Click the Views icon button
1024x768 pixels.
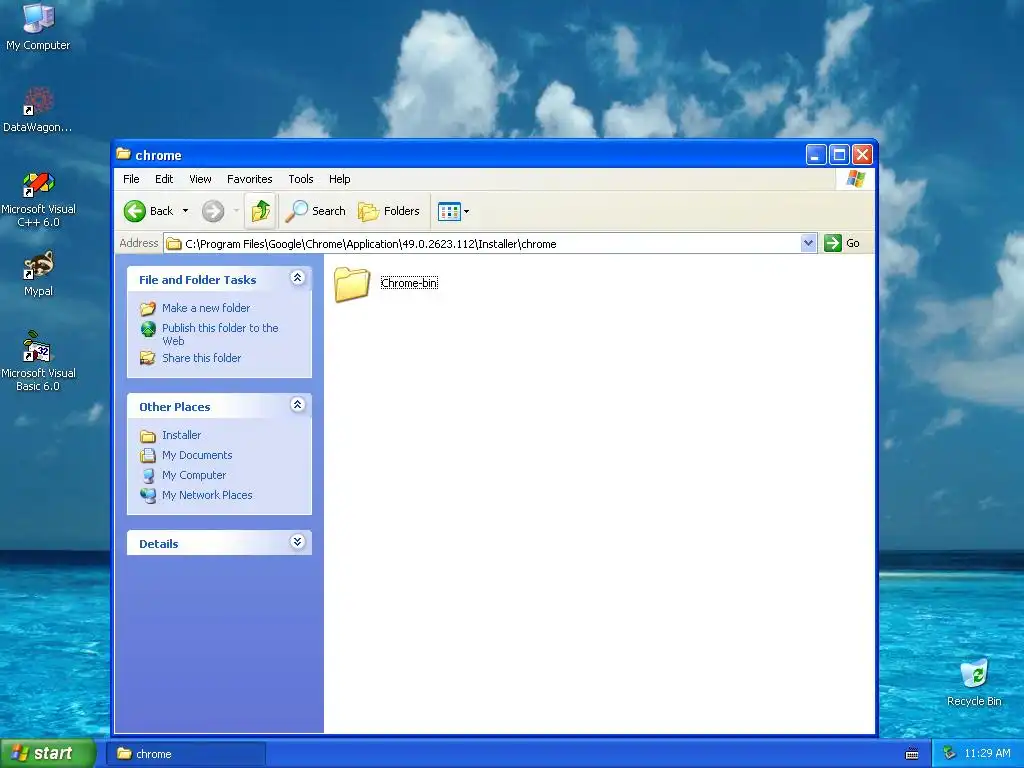tap(449, 211)
